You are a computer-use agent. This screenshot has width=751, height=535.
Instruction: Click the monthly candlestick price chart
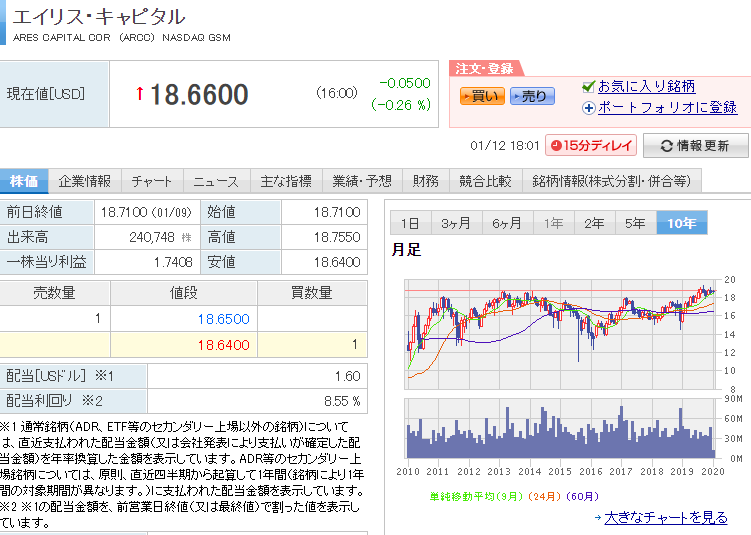pos(562,334)
